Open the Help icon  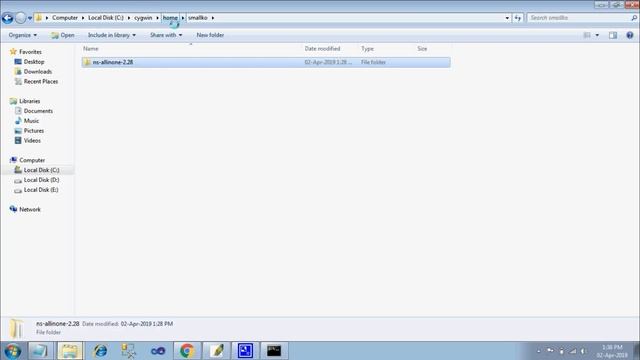tap(630, 35)
